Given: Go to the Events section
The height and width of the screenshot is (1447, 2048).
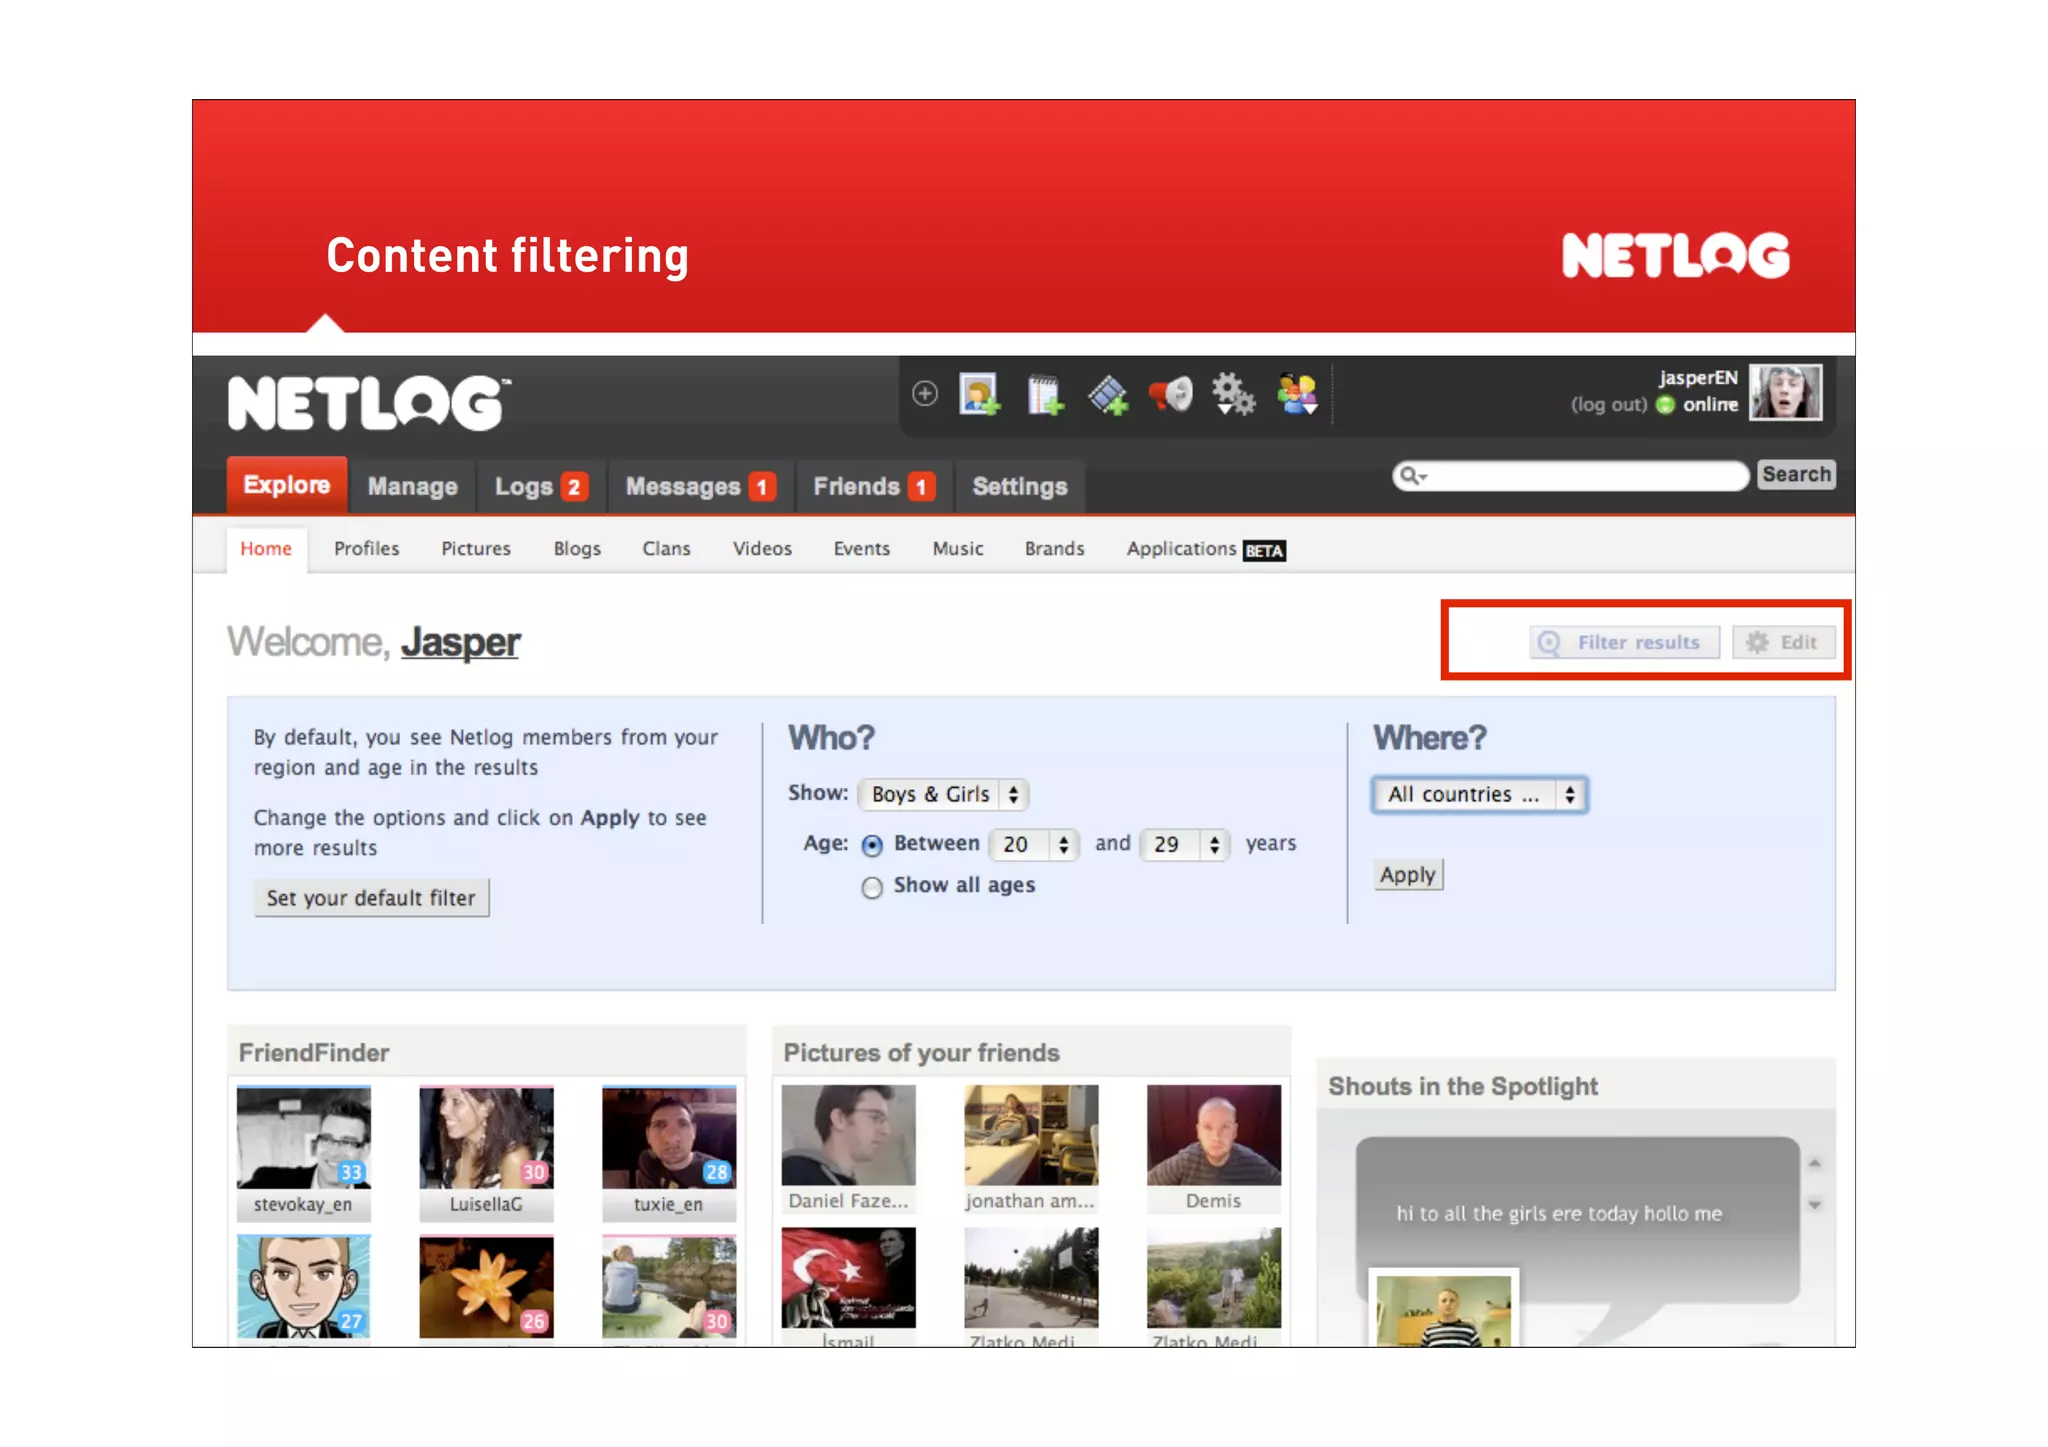Looking at the screenshot, I should click(x=861, y=549).
